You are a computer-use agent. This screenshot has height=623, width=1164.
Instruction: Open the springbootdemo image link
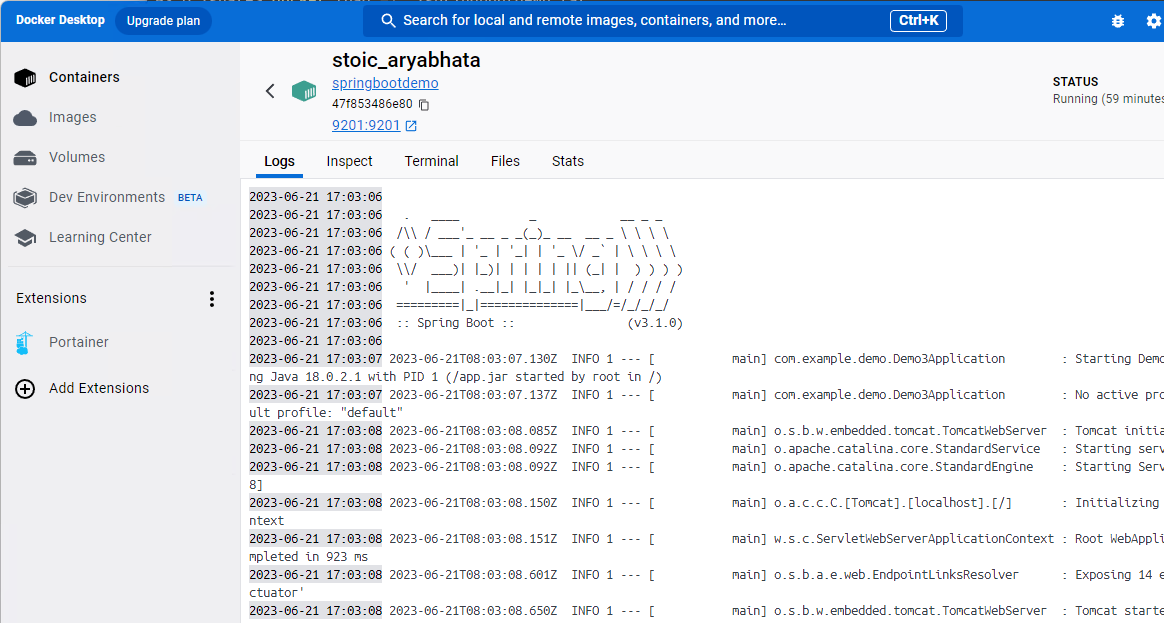(x=385, y=83)
